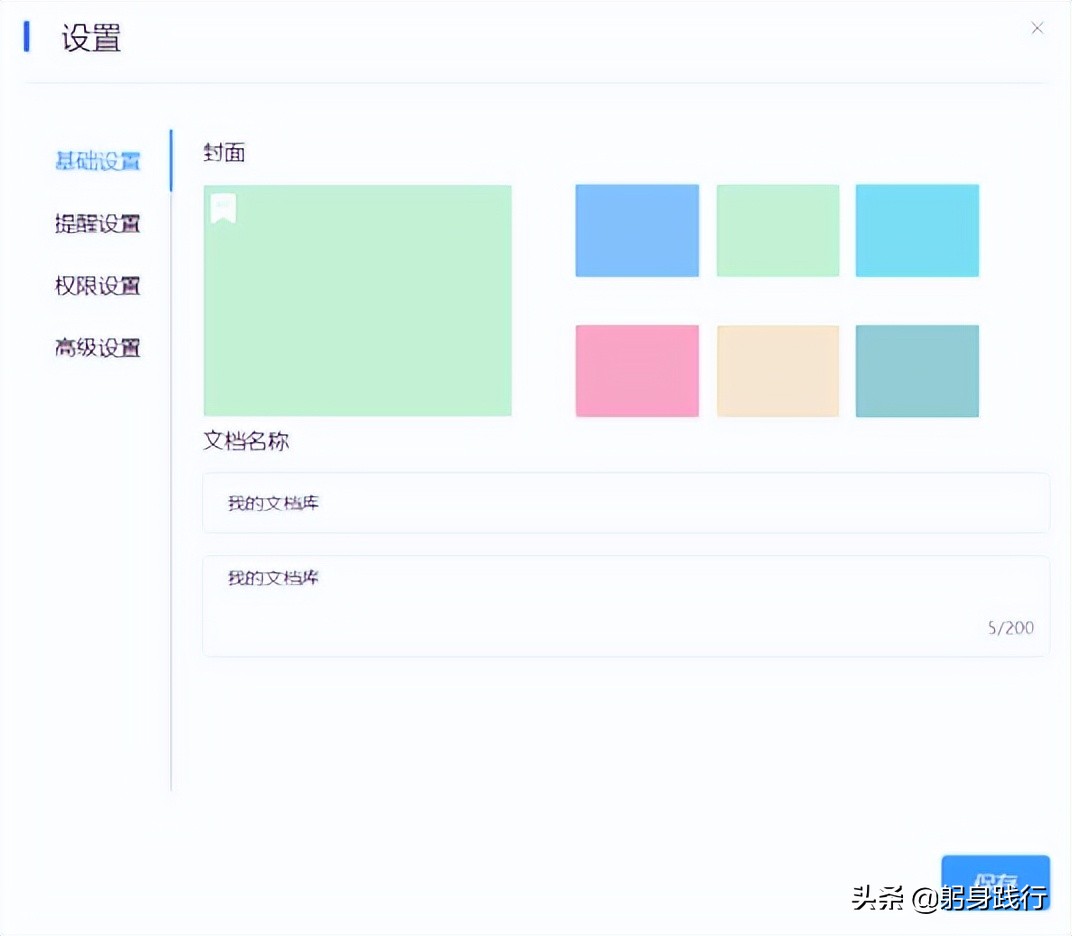Select the blue cover color swatch
Viewport: 1072px width, 936px height.
[637, 229]
